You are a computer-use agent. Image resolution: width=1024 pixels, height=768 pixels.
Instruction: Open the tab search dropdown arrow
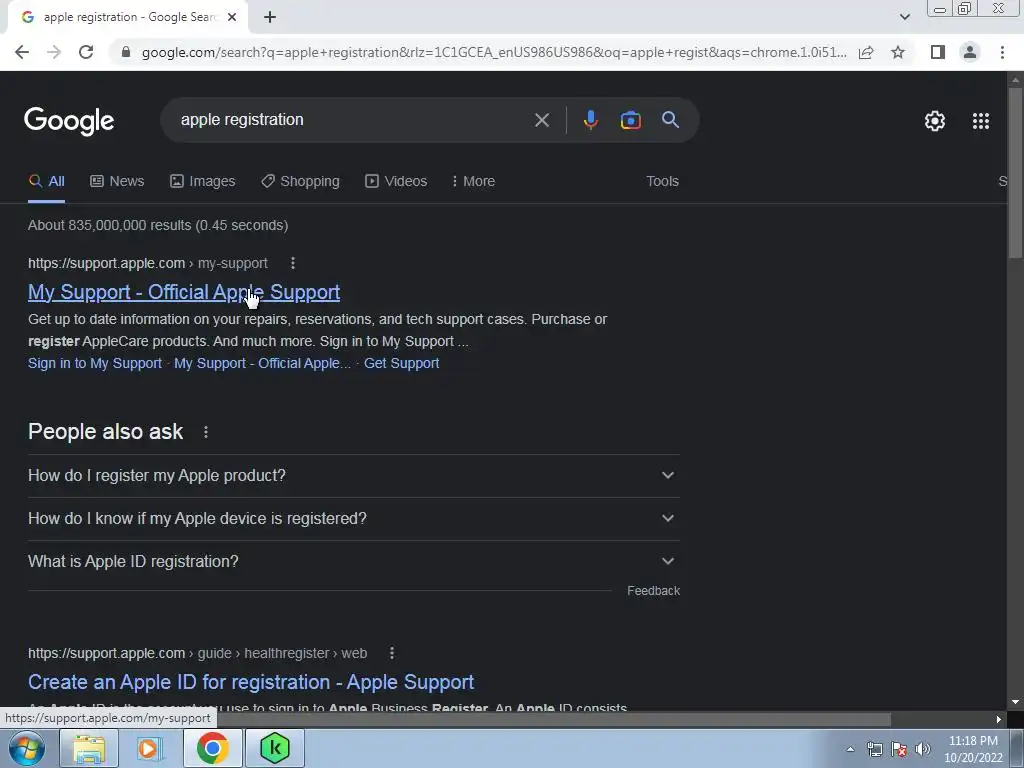pos(904,17)
